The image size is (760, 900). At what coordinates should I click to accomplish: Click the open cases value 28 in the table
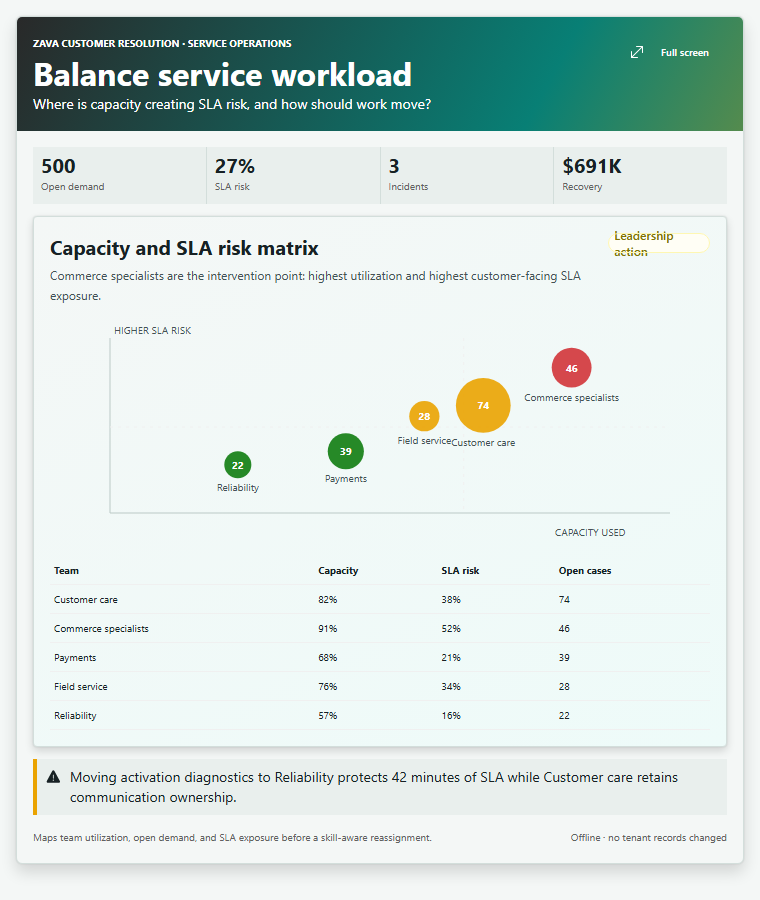click(x=564, y=686)
